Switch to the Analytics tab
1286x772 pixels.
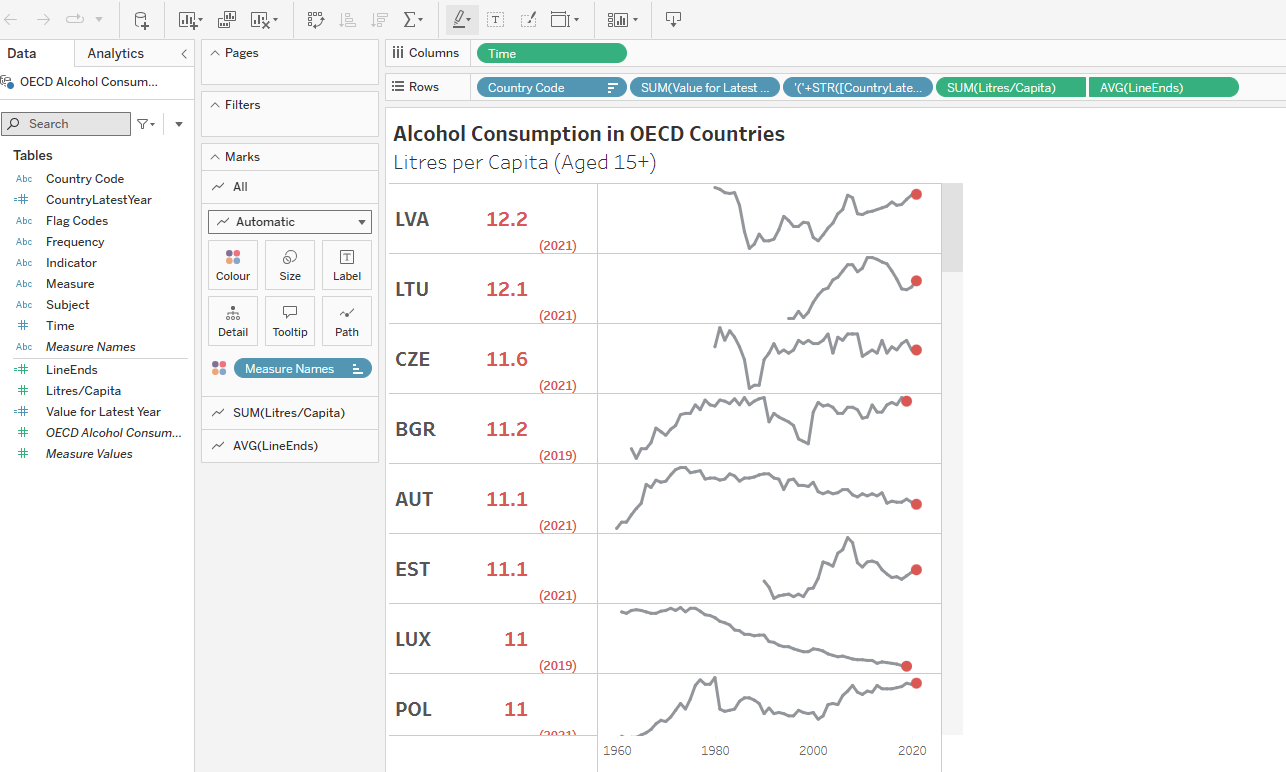tap(116, 53)
